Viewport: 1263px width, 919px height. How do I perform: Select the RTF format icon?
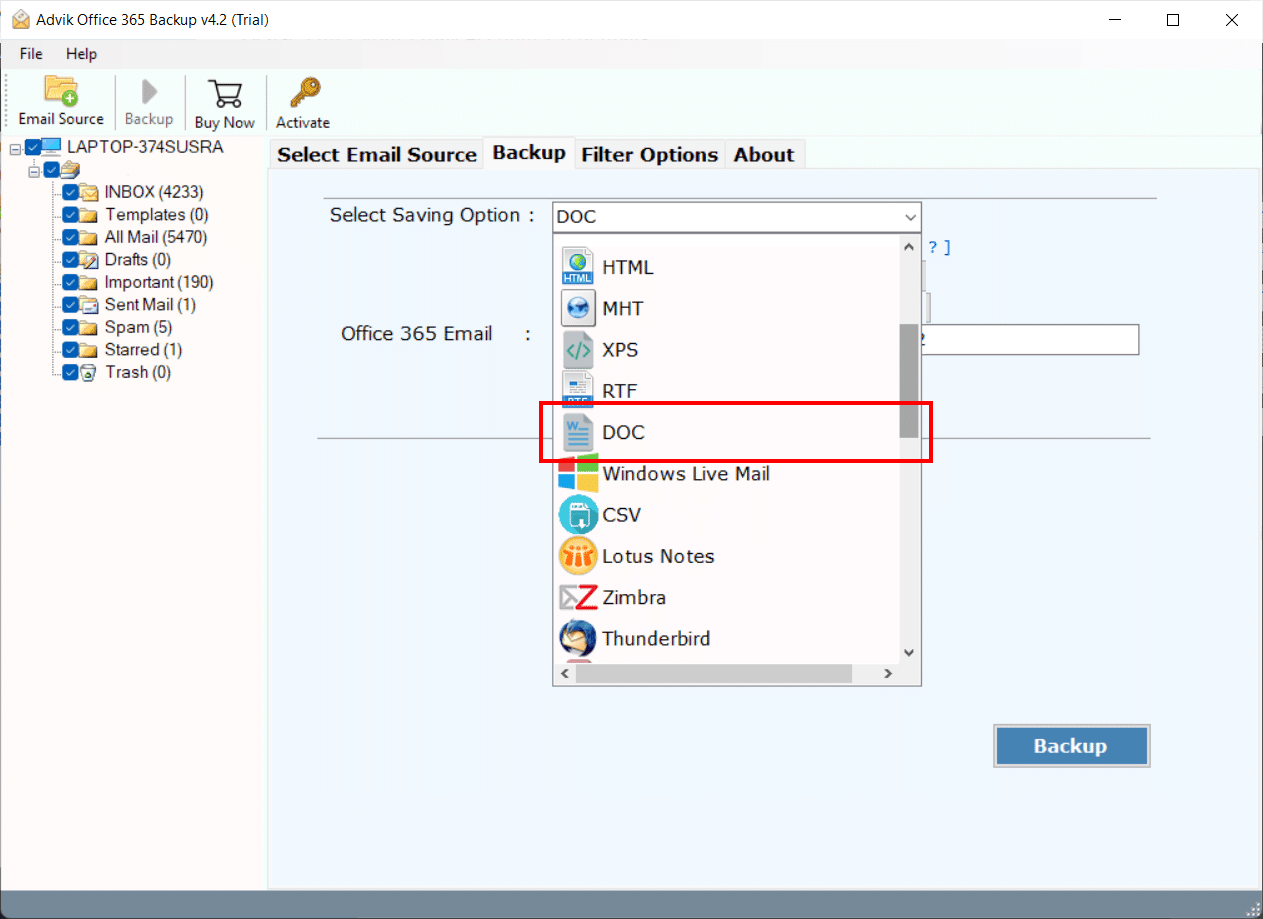[x=578, y=390]
